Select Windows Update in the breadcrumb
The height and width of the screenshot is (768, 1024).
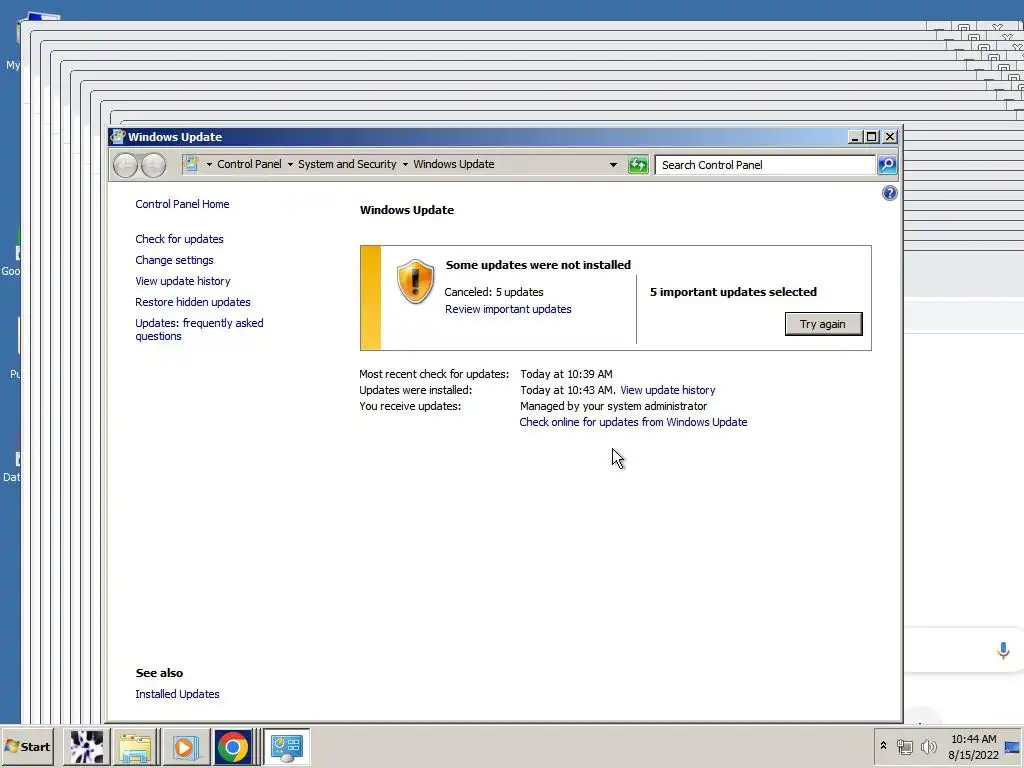454,164
